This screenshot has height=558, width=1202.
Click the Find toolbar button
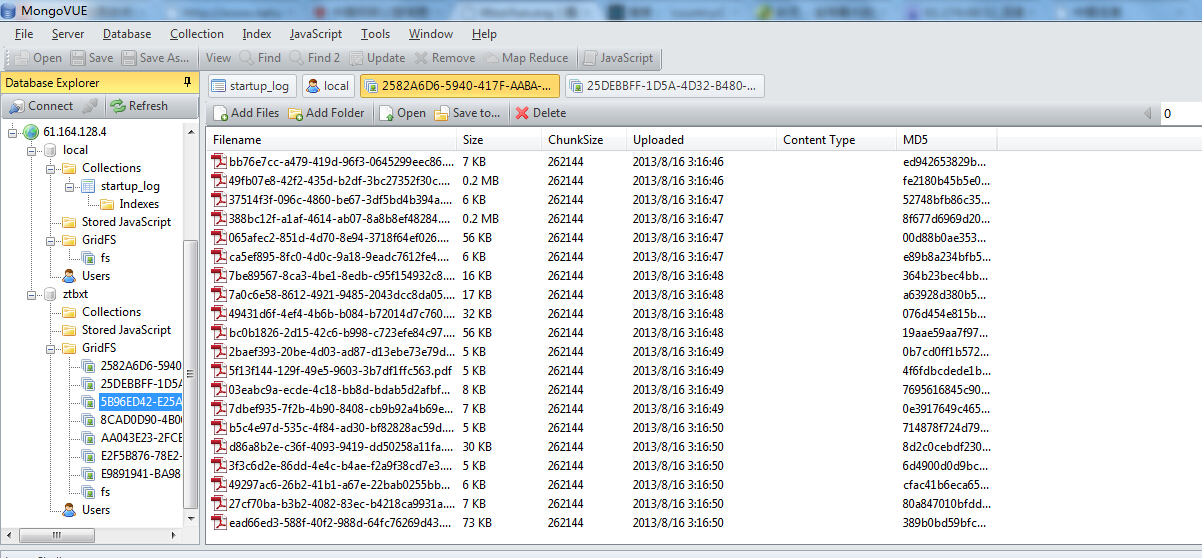coord(261,58)
